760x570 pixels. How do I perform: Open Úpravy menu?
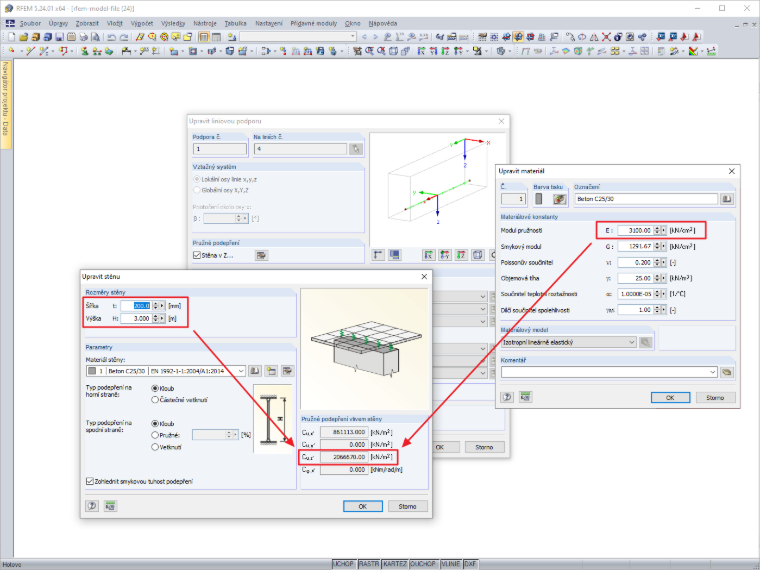pyautogui.click(x=58, y=23)
